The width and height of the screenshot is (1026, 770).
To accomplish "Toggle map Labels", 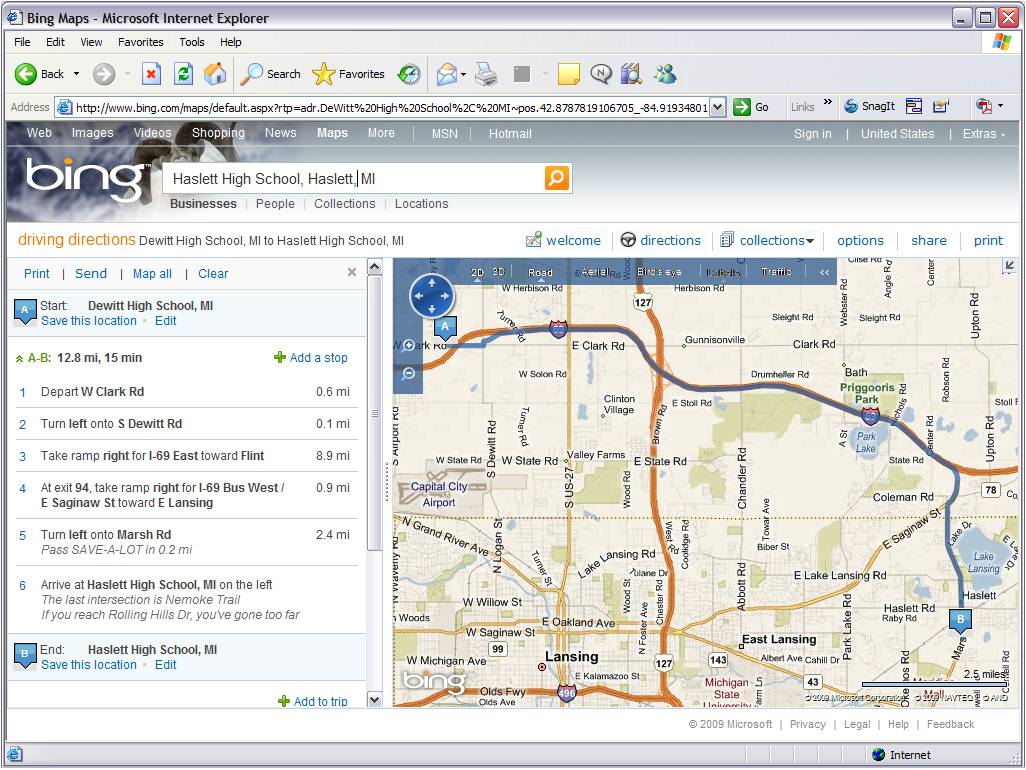I will click(x=722, y=271).
